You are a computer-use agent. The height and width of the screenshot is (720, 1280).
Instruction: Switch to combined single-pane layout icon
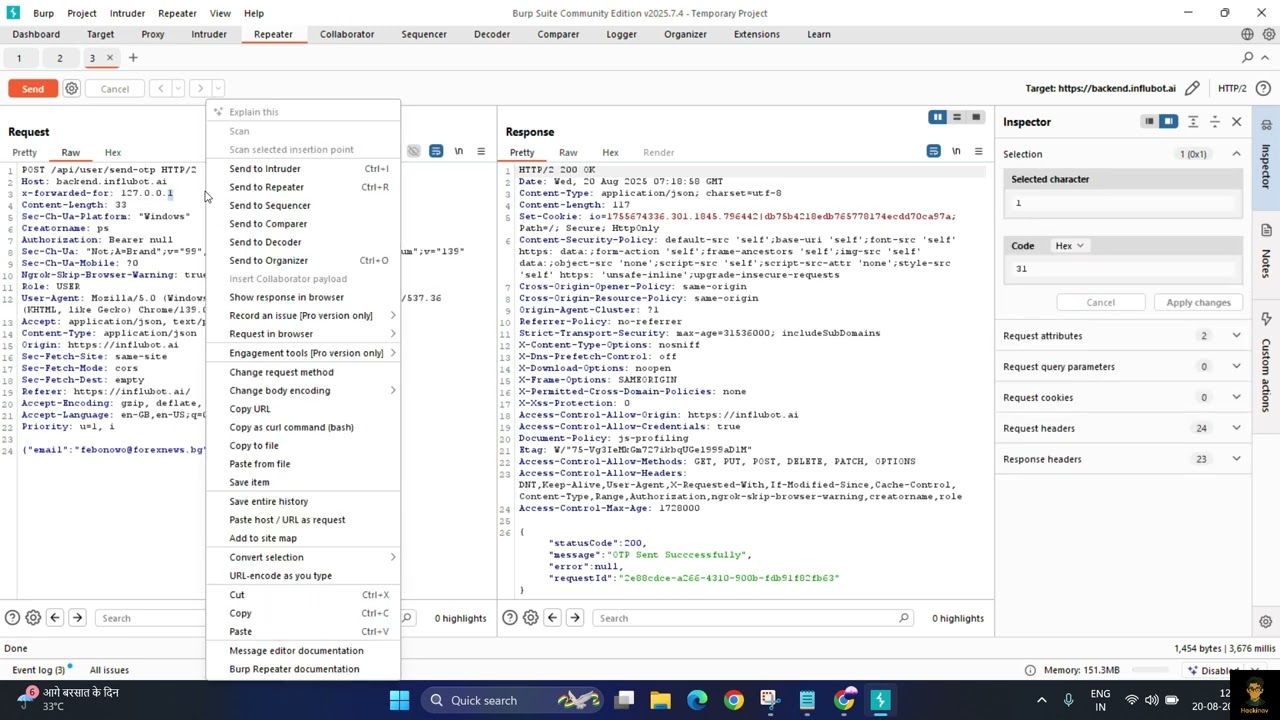pos(976,118)
